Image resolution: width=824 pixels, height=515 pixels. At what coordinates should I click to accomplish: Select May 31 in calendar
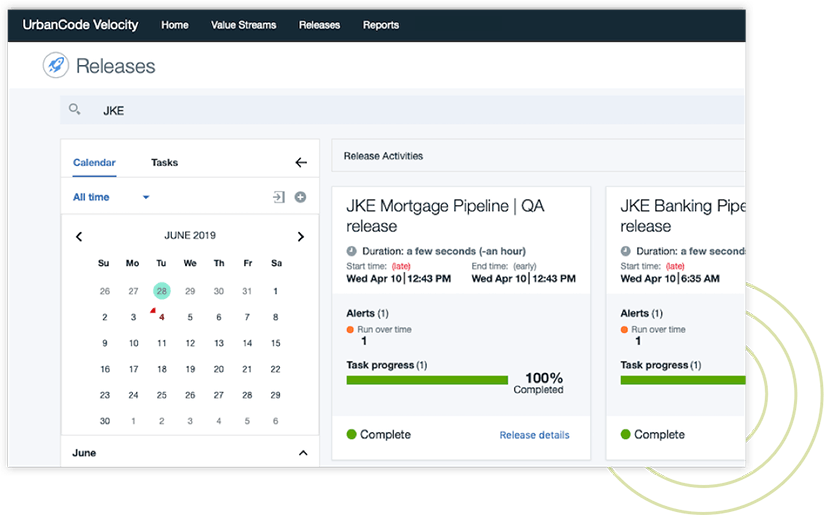tap(247, 291)
